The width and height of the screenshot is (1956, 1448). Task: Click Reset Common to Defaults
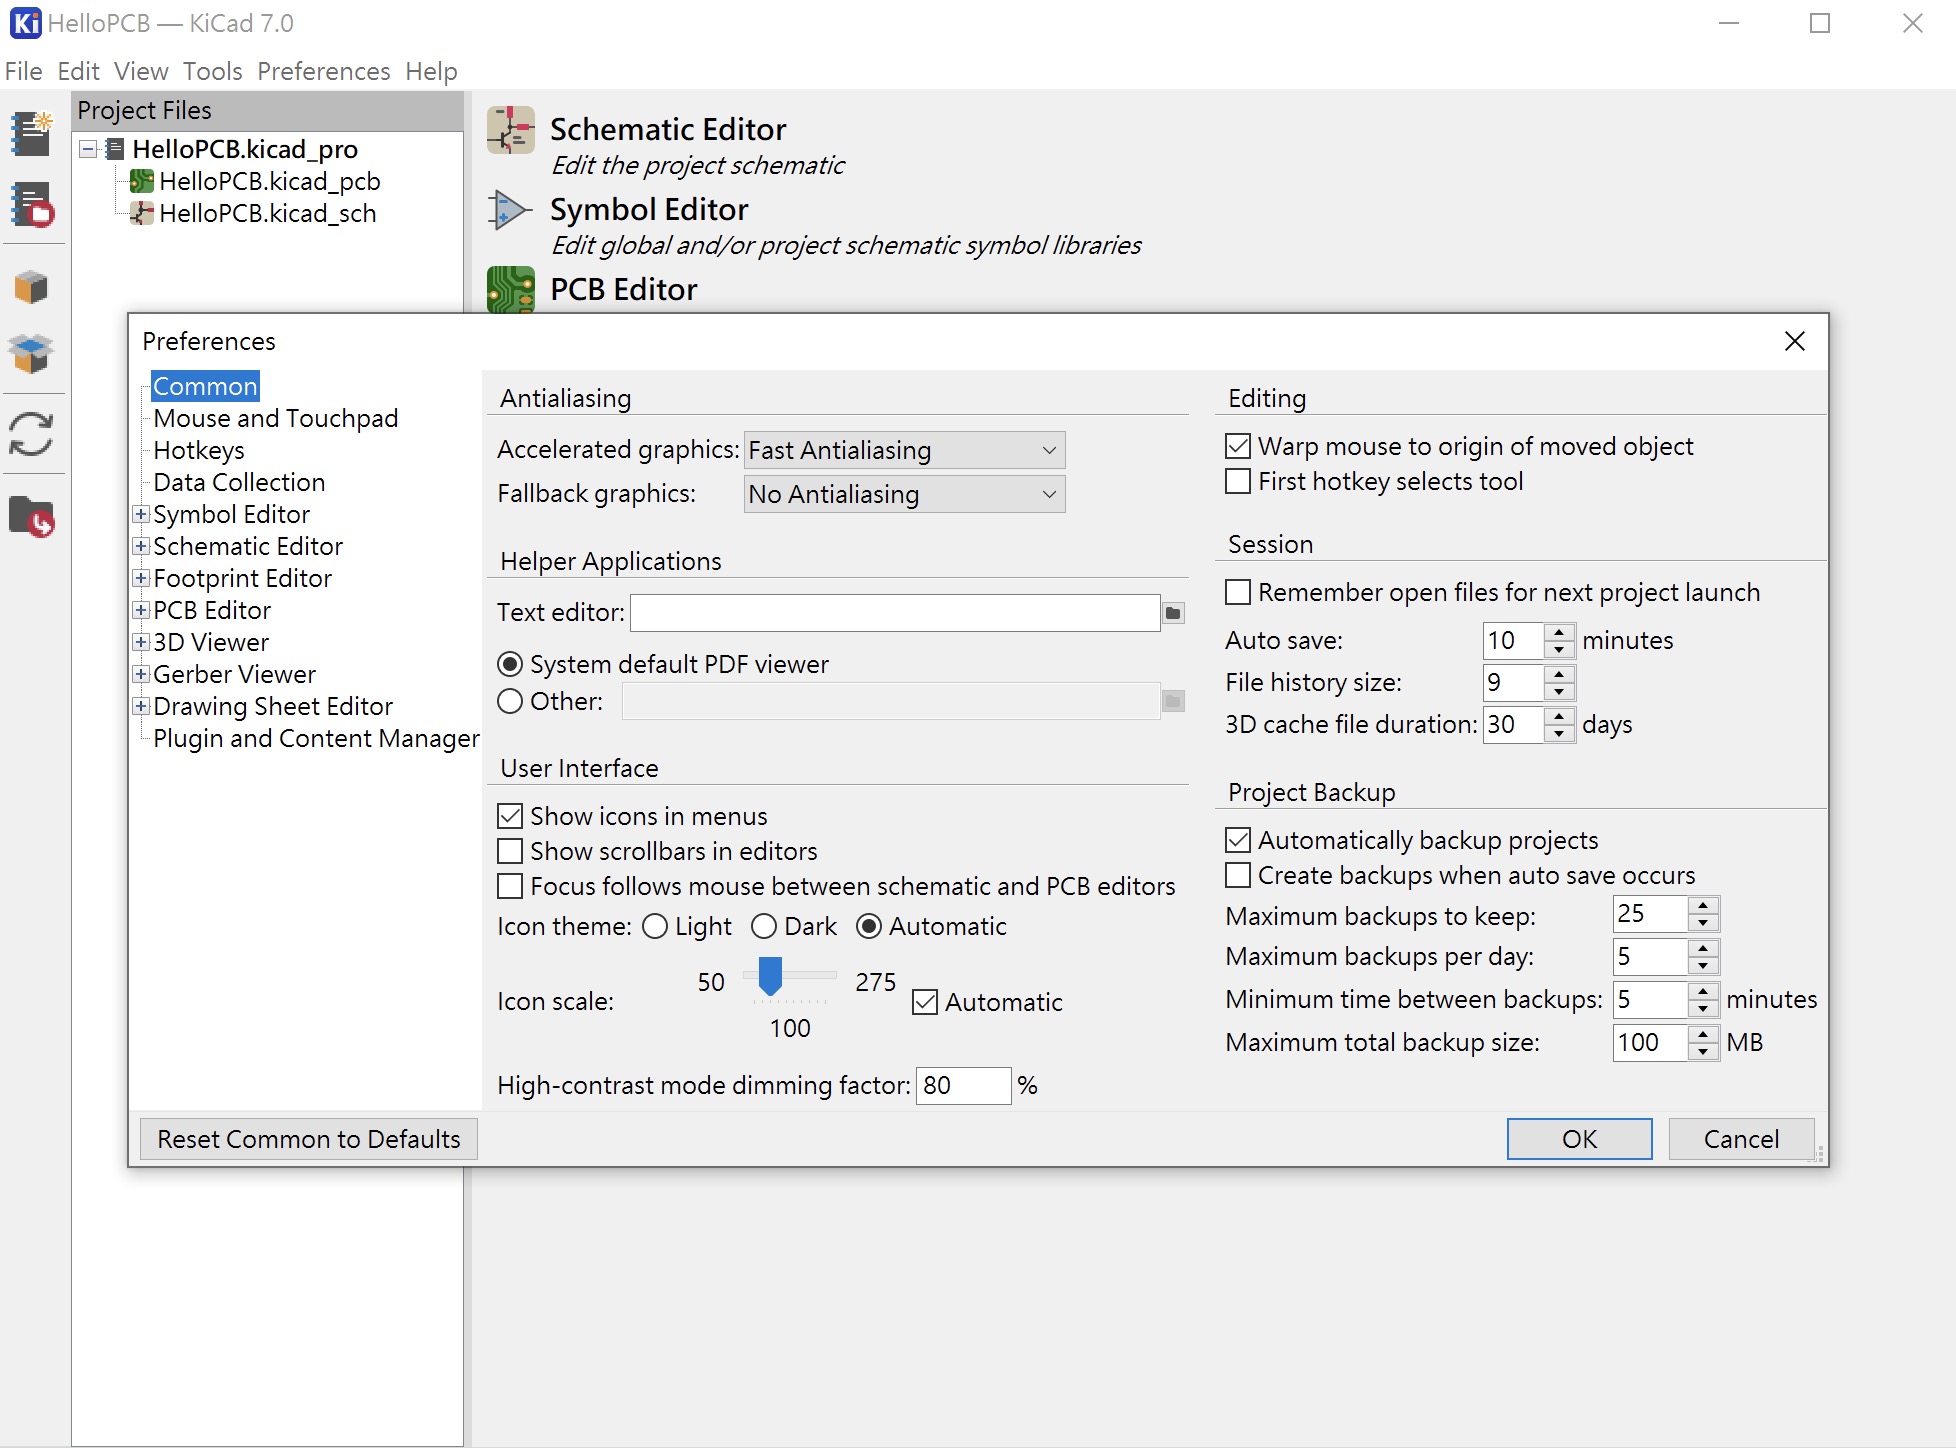pyautogui.click(x=308, y=1139)
